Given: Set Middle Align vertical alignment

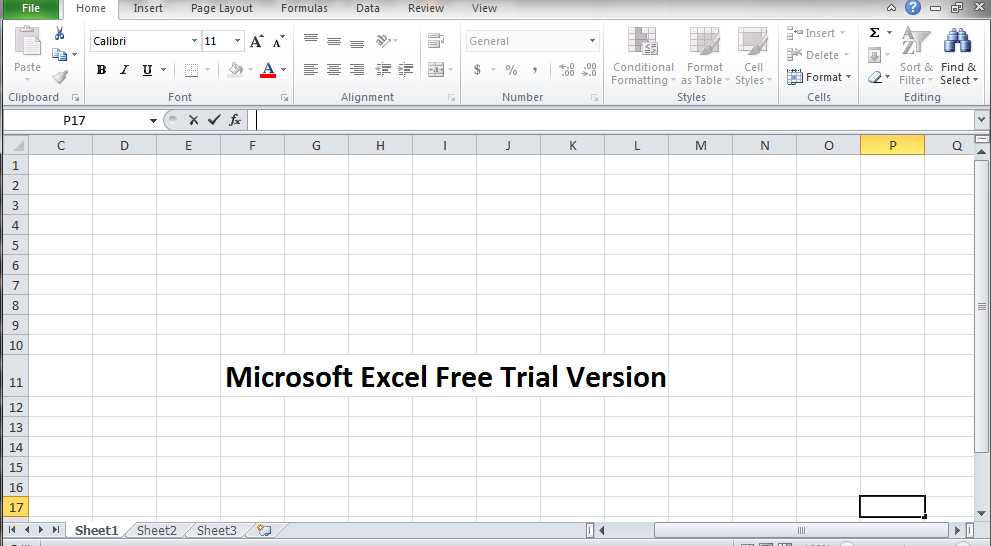Looking at the screenshot, I should (334, 41).
